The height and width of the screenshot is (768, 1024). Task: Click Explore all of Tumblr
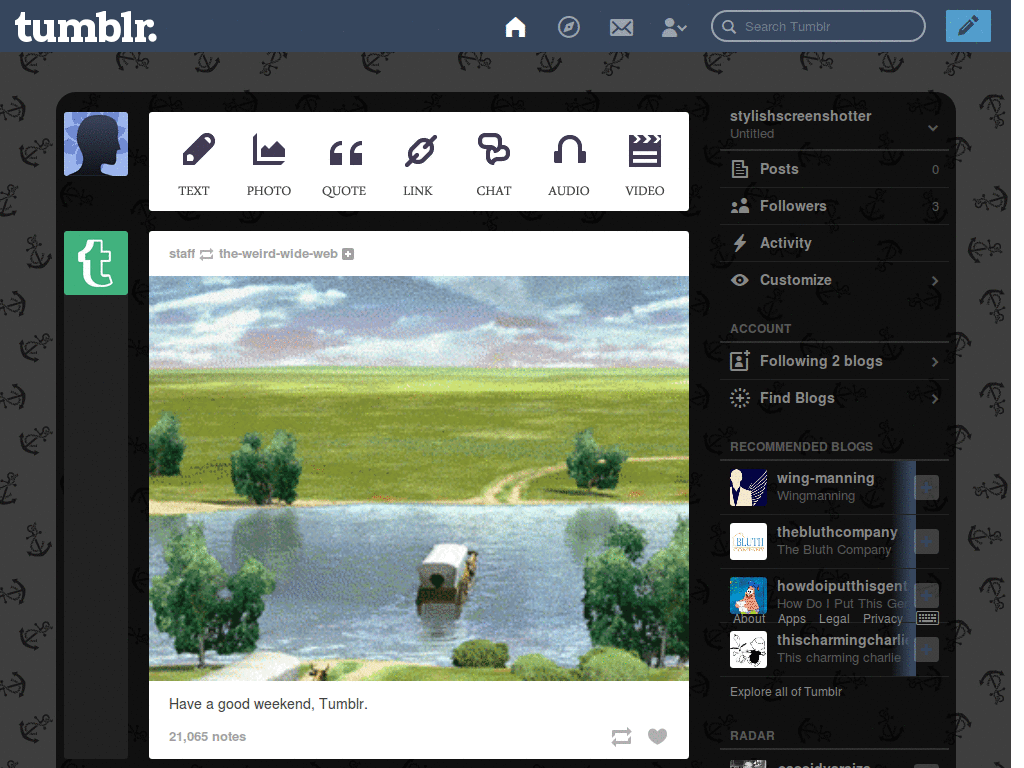tap(786, 692)
